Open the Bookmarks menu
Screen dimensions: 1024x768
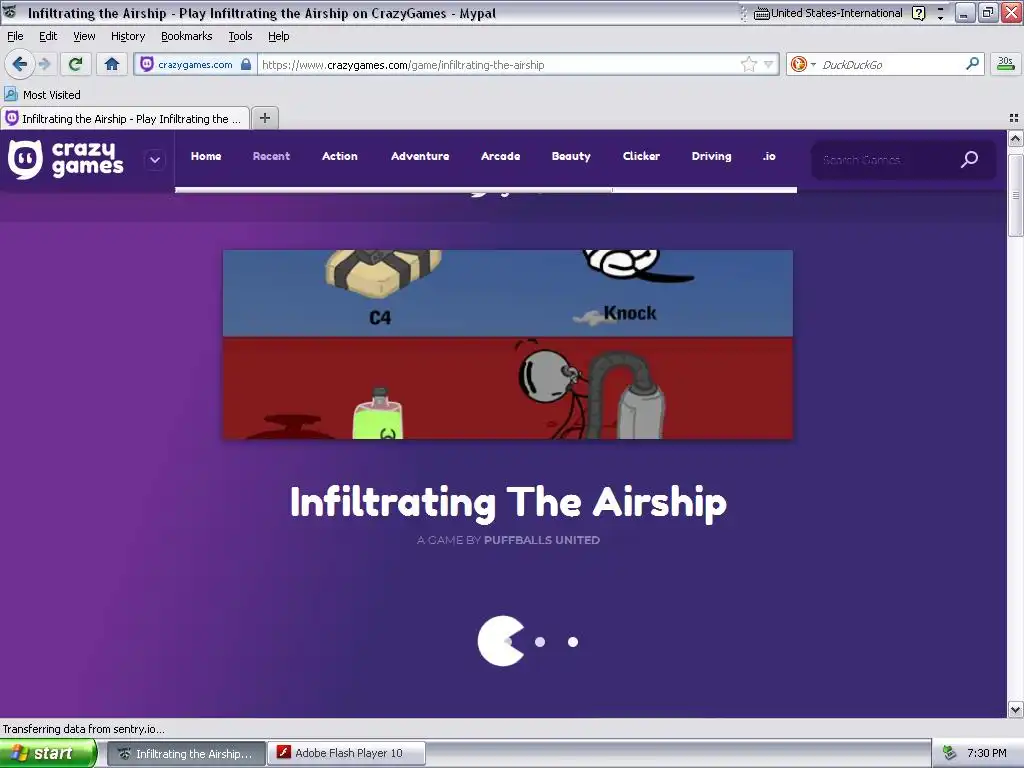186,36
